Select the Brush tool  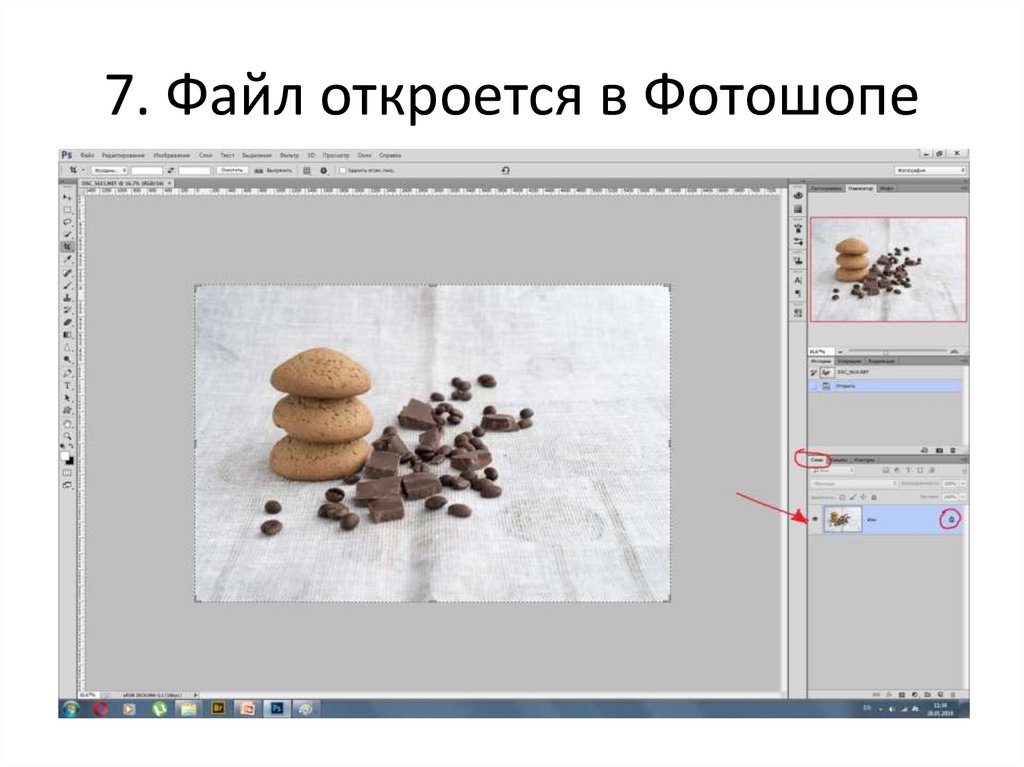[x=67, y=285]
